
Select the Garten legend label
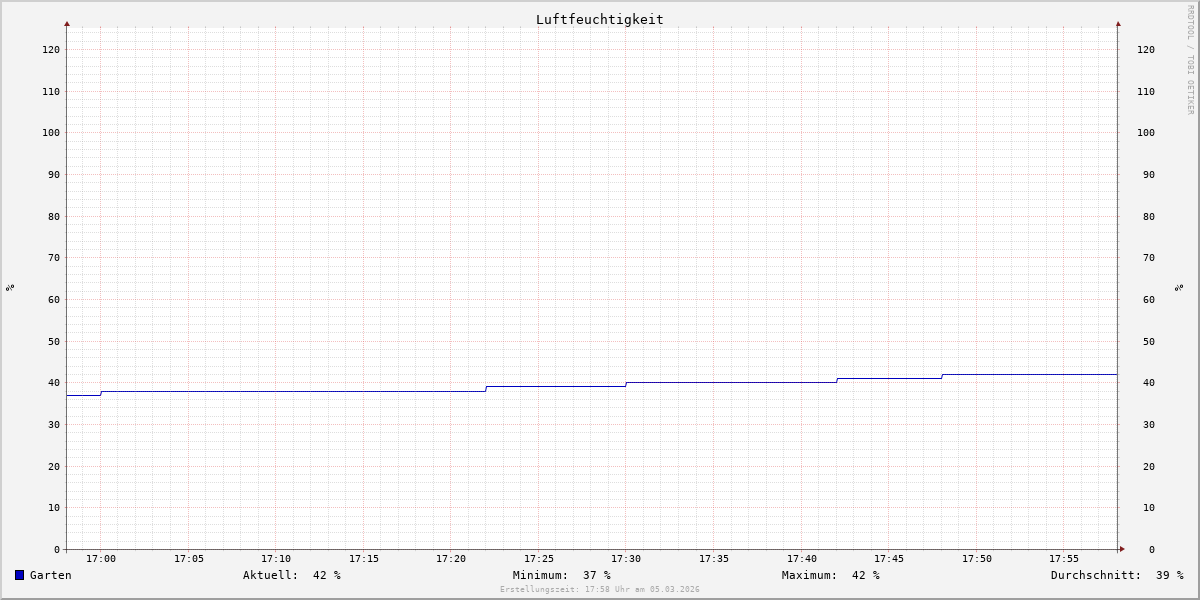tap(51, 575)
